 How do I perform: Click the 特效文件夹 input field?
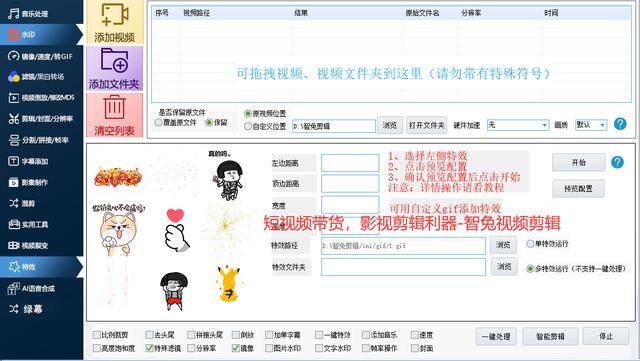(403, 267)
